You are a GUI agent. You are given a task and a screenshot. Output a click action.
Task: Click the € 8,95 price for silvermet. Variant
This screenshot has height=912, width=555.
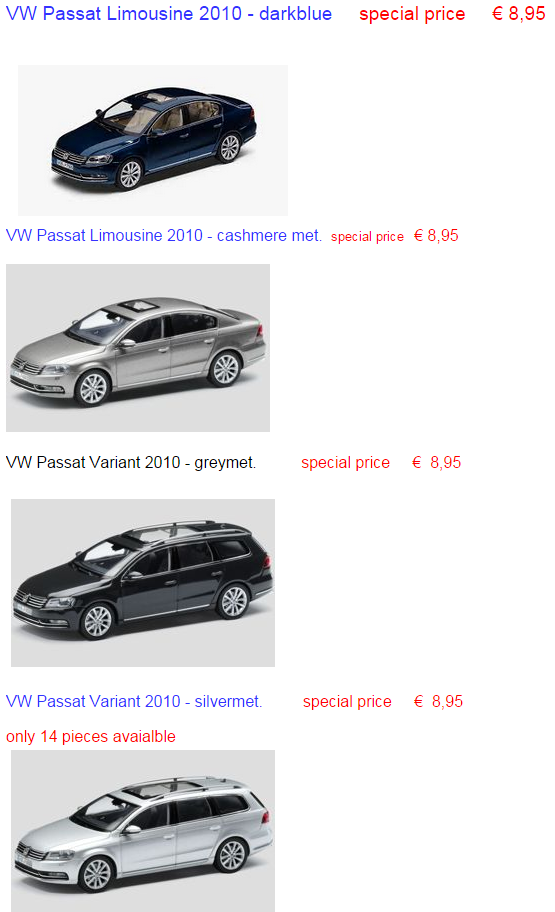click(439, 701)
